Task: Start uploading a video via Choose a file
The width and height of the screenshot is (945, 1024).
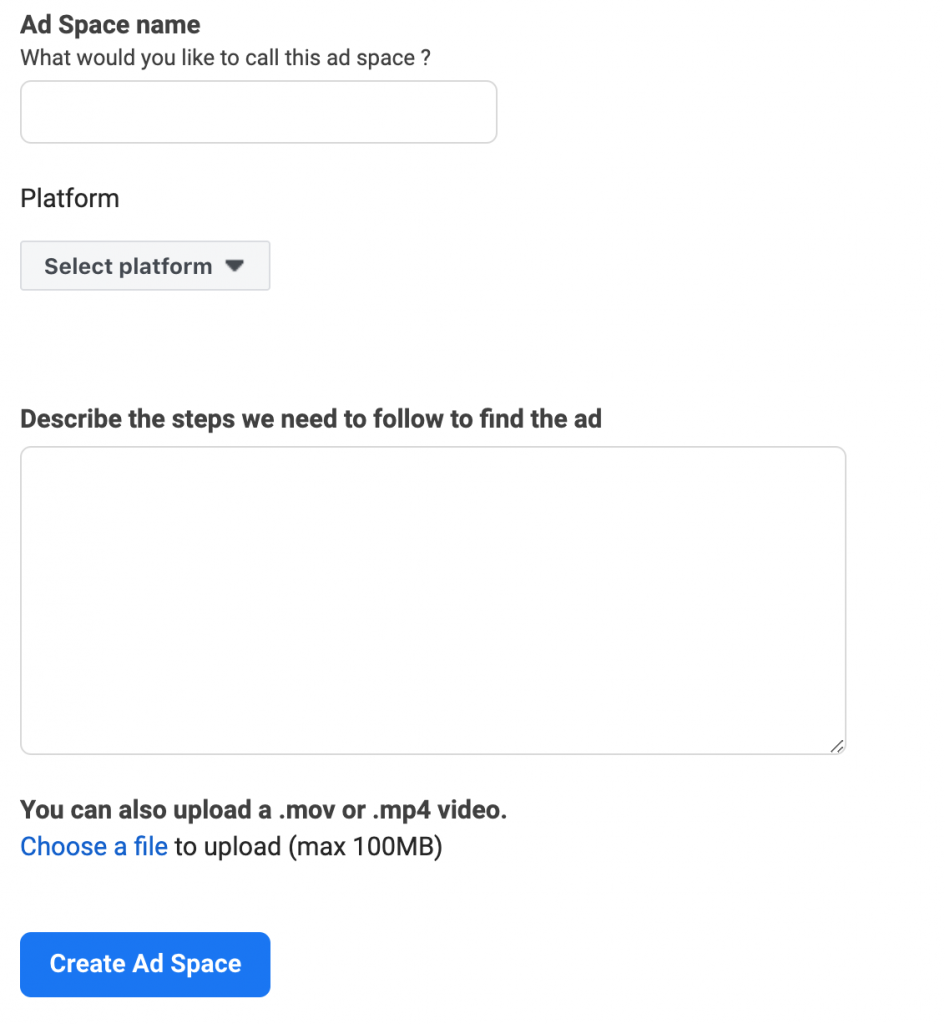Action: click(93, 846)
